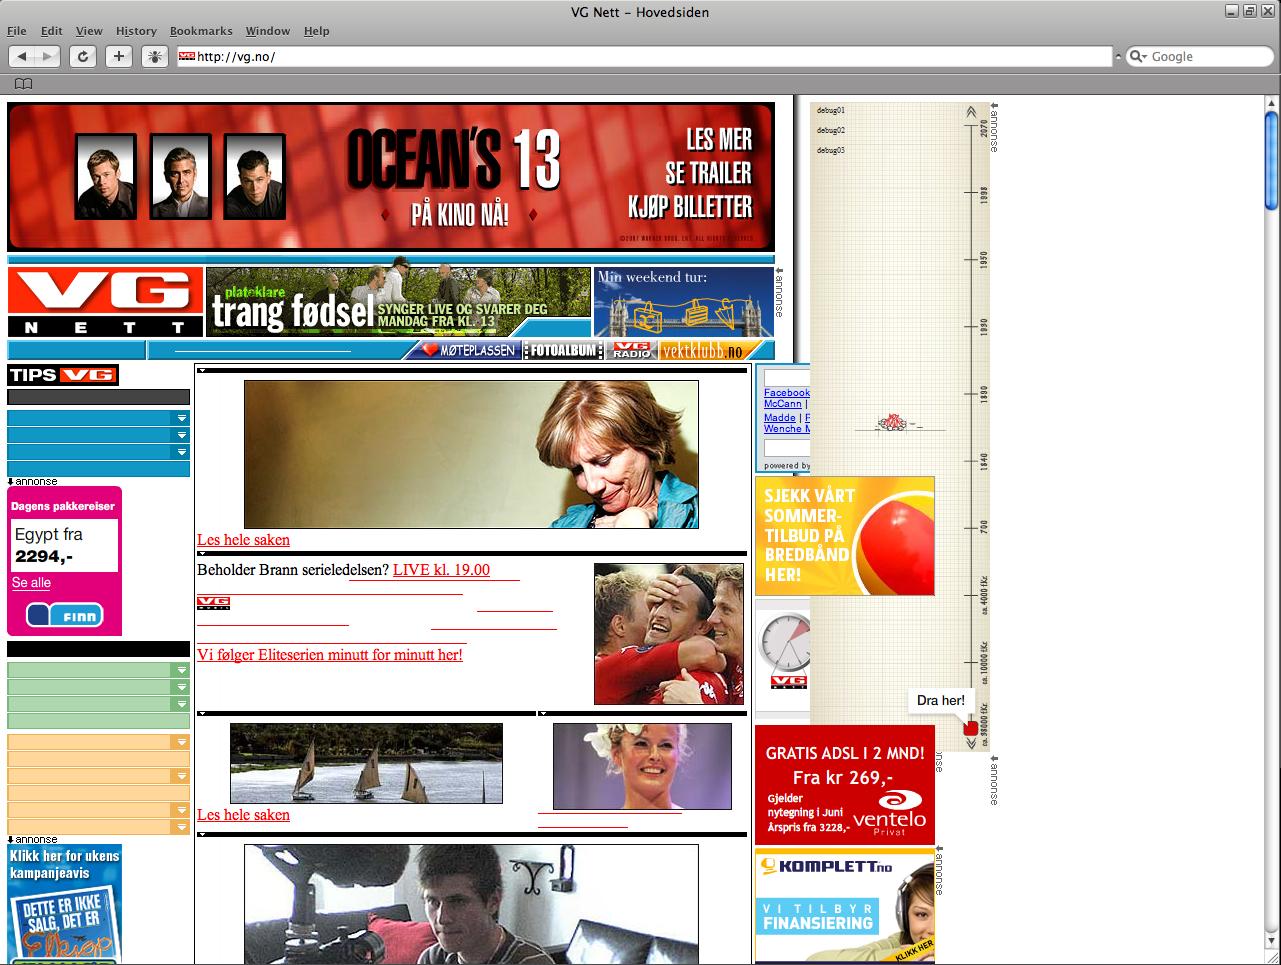The width and height of the screenshot is (1281, 965).
Task: Click the double down-arrow on the timeline ad
Action: pyautogui.click(x=971, y=743)
